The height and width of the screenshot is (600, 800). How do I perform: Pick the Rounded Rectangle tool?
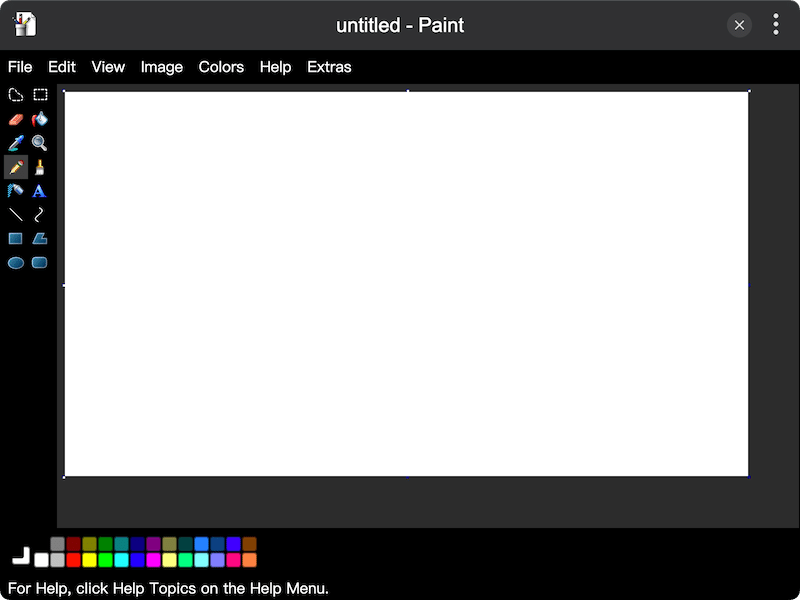[40, 263]
